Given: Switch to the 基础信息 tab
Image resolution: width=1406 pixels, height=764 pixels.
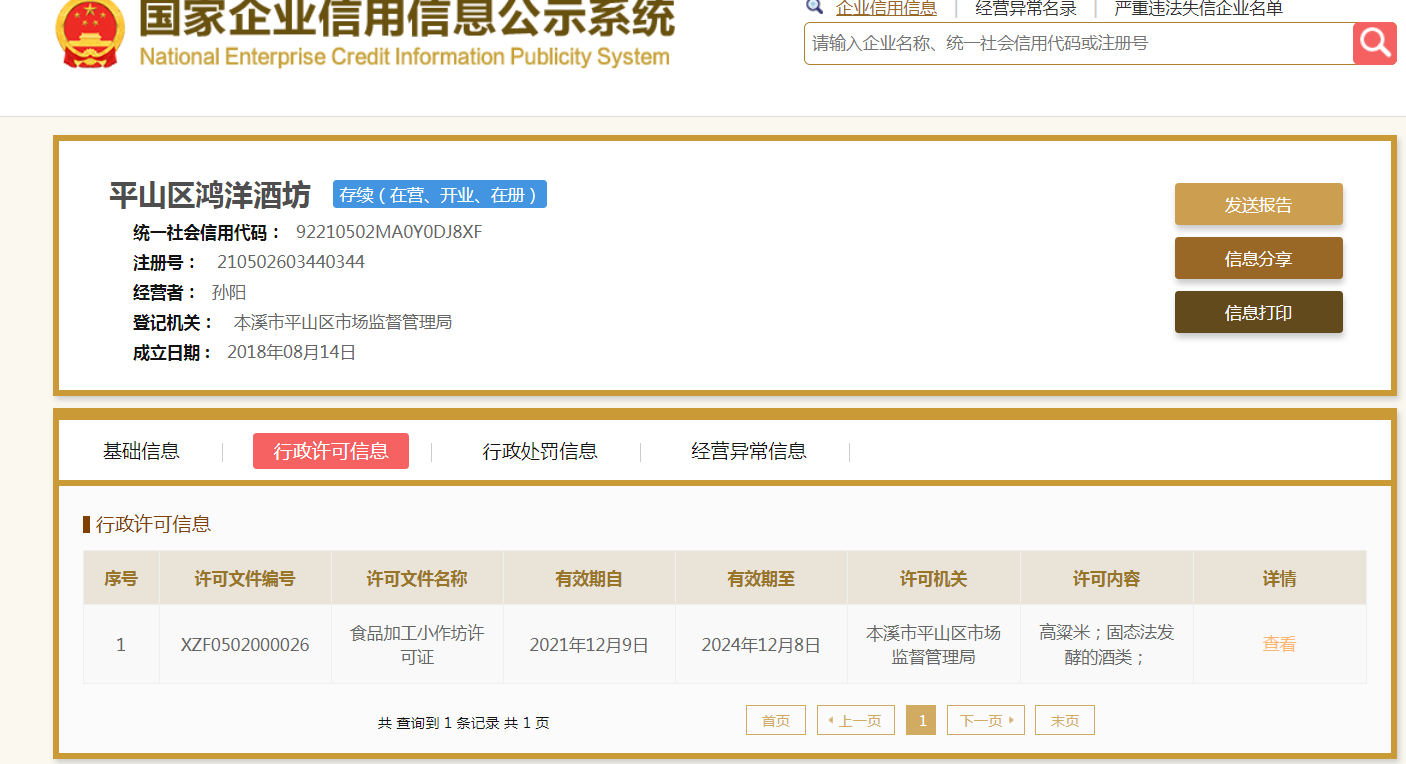Looking at the screenshot, I should (141, 451).
